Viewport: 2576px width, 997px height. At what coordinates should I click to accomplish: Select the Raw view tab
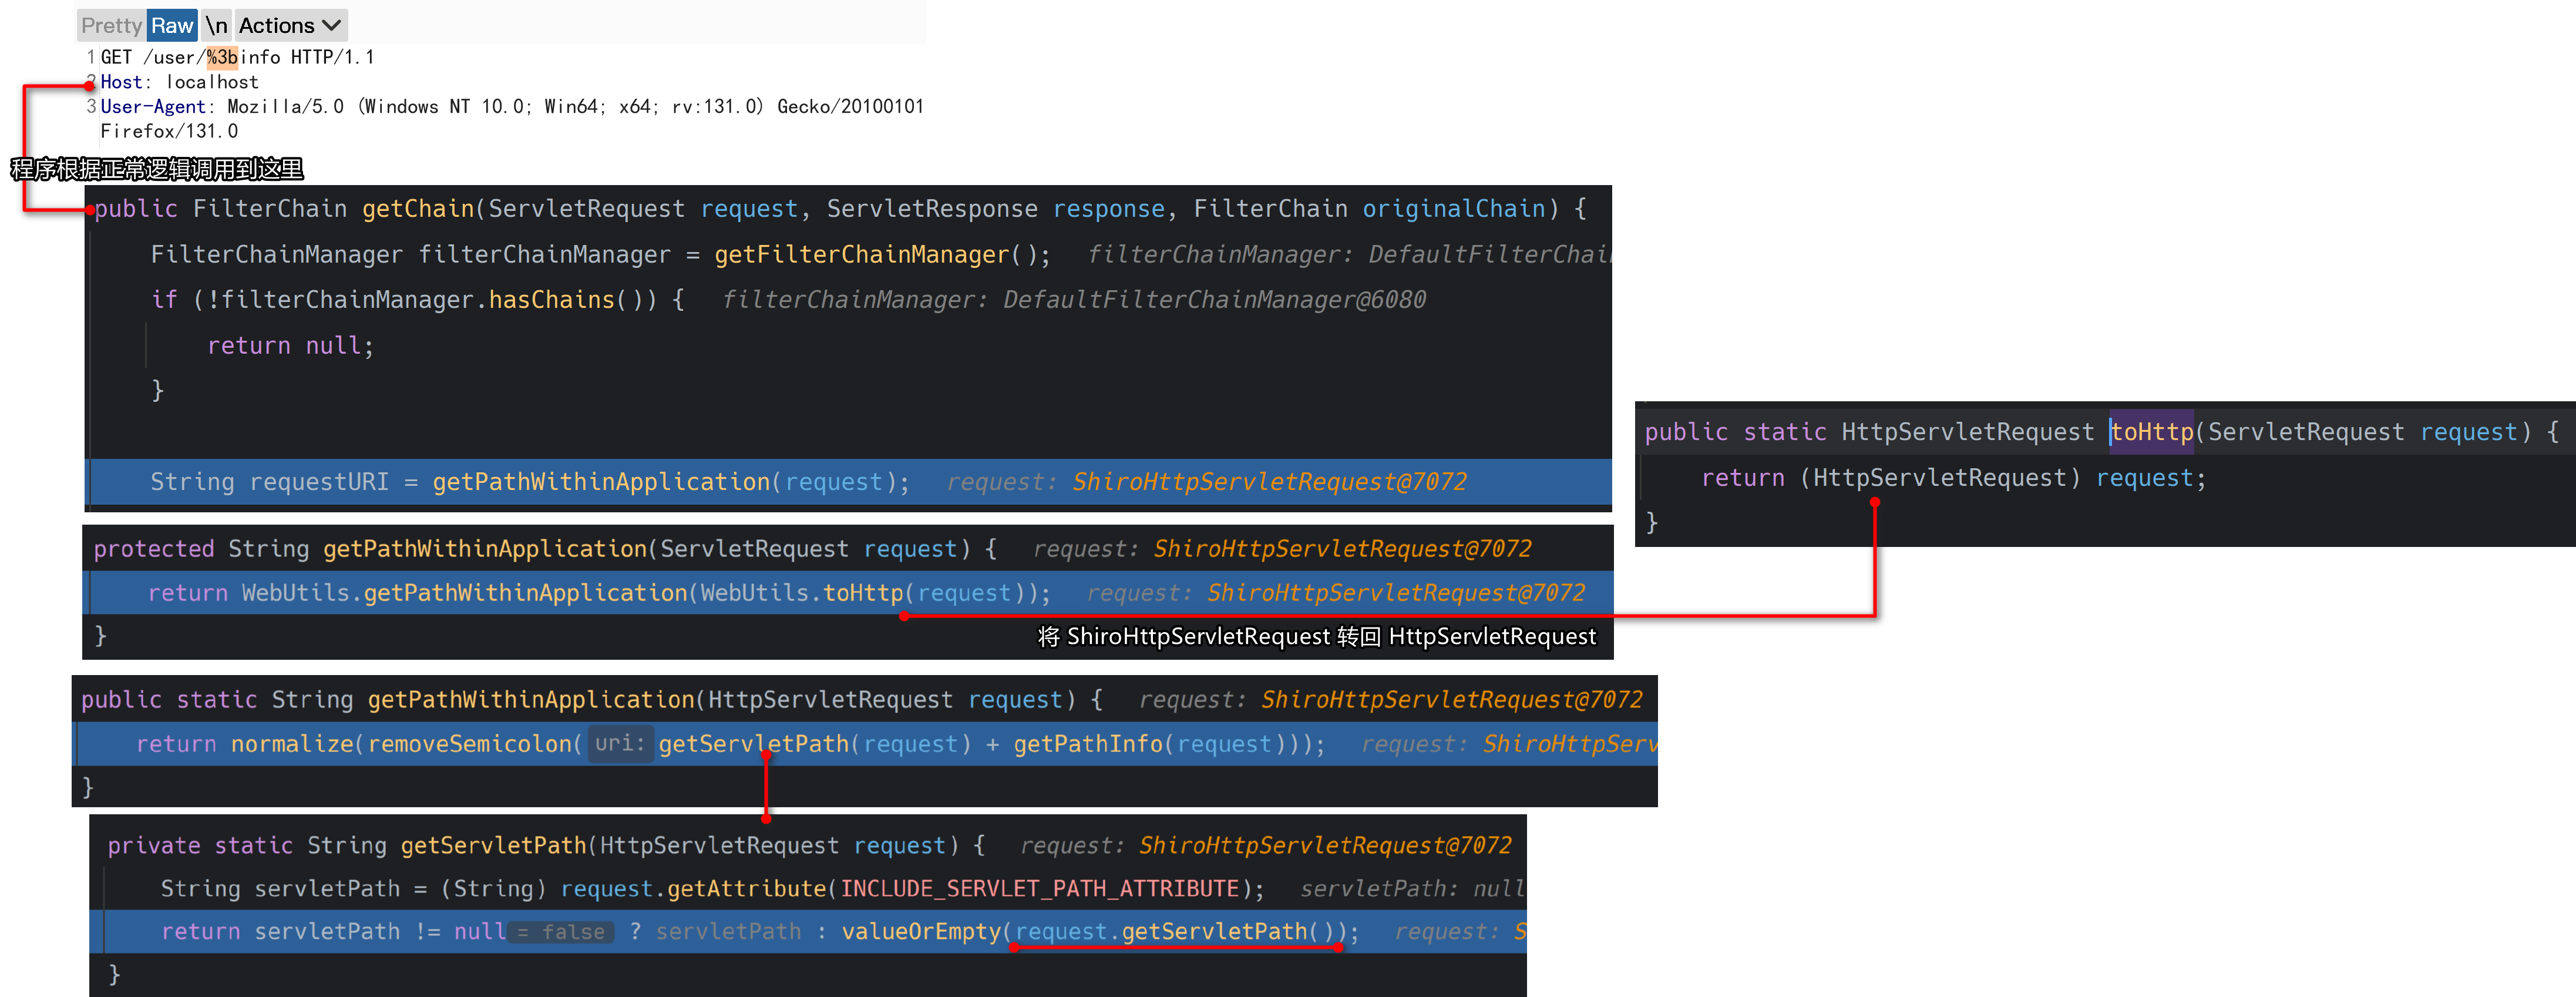click(172, 25)
